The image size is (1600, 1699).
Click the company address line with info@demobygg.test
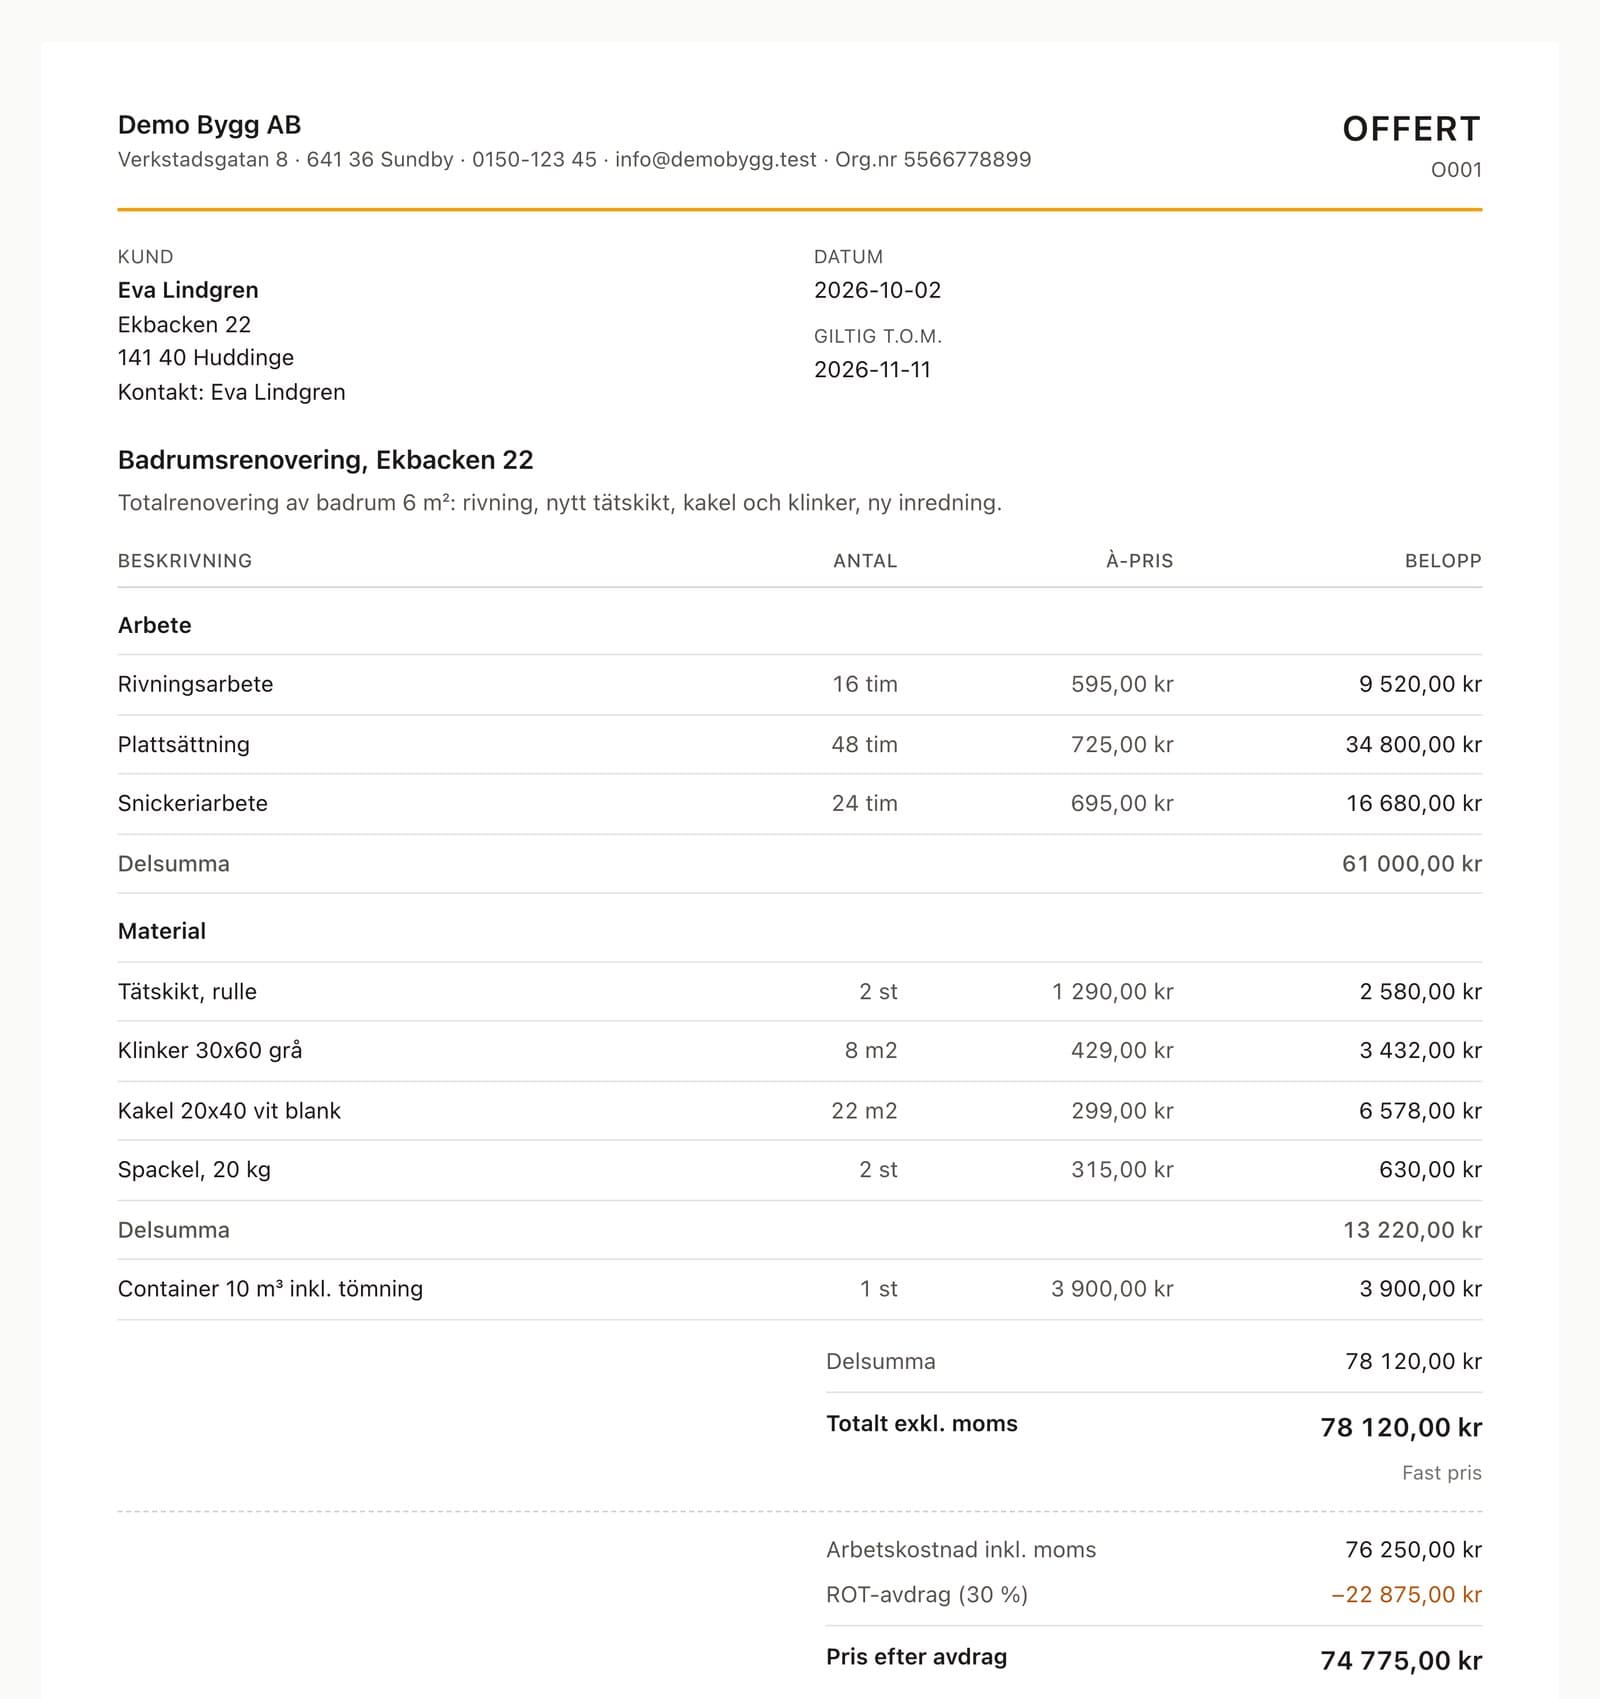tap(574, 160)
